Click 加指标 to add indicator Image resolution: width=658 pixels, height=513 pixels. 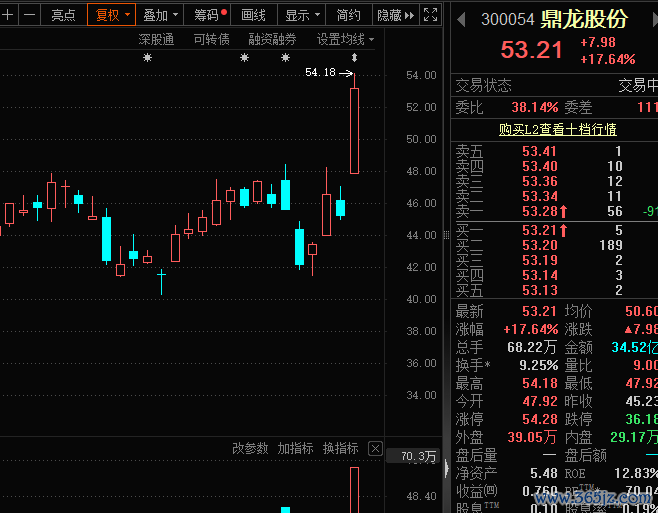pyautogui.click(x=295, y=448)
